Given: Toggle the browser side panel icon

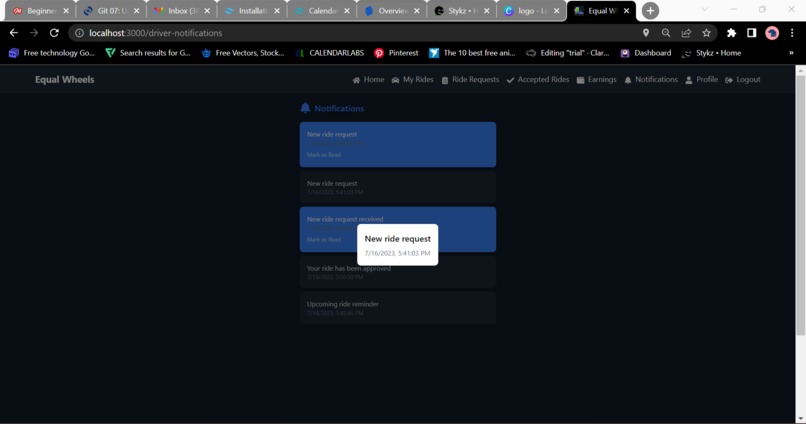Looking at the screenshot, I should (752, 33).
